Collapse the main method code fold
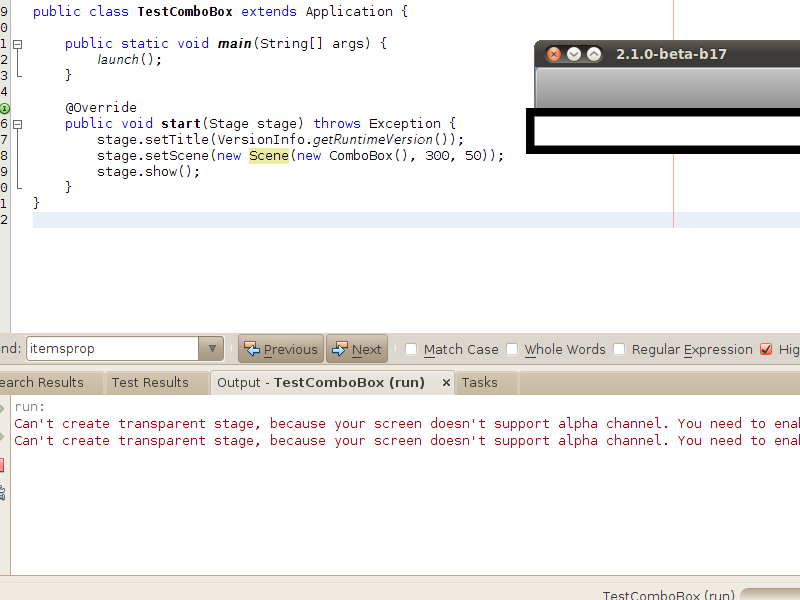This screenshot has height=600, width=800. (18, 44)
